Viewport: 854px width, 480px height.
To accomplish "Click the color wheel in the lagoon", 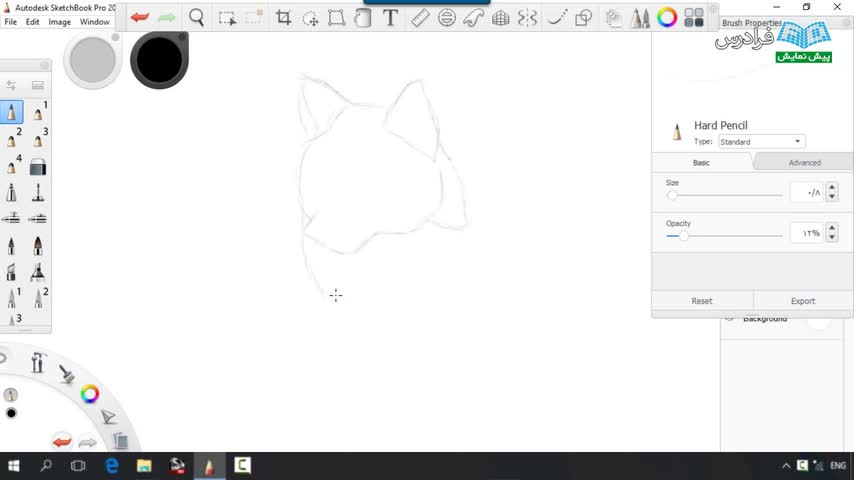I will [90, 394].
